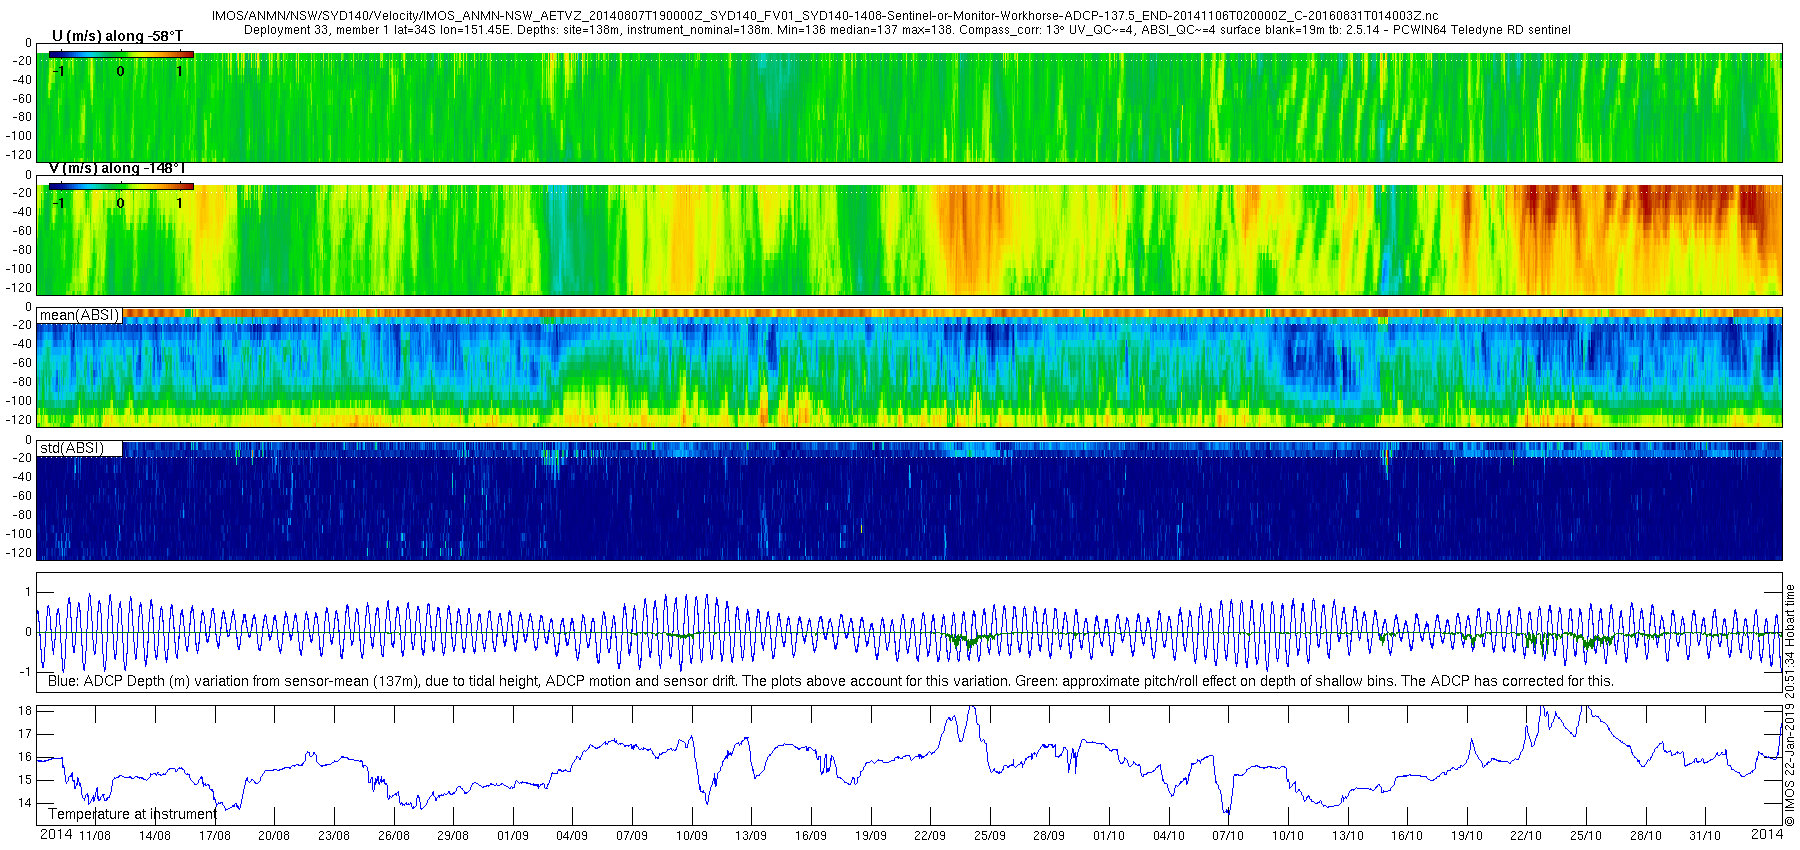Screen dimensions: 1800x850
Task: Click the 11/08 date tick label
Action: click(x=95, y=835)
